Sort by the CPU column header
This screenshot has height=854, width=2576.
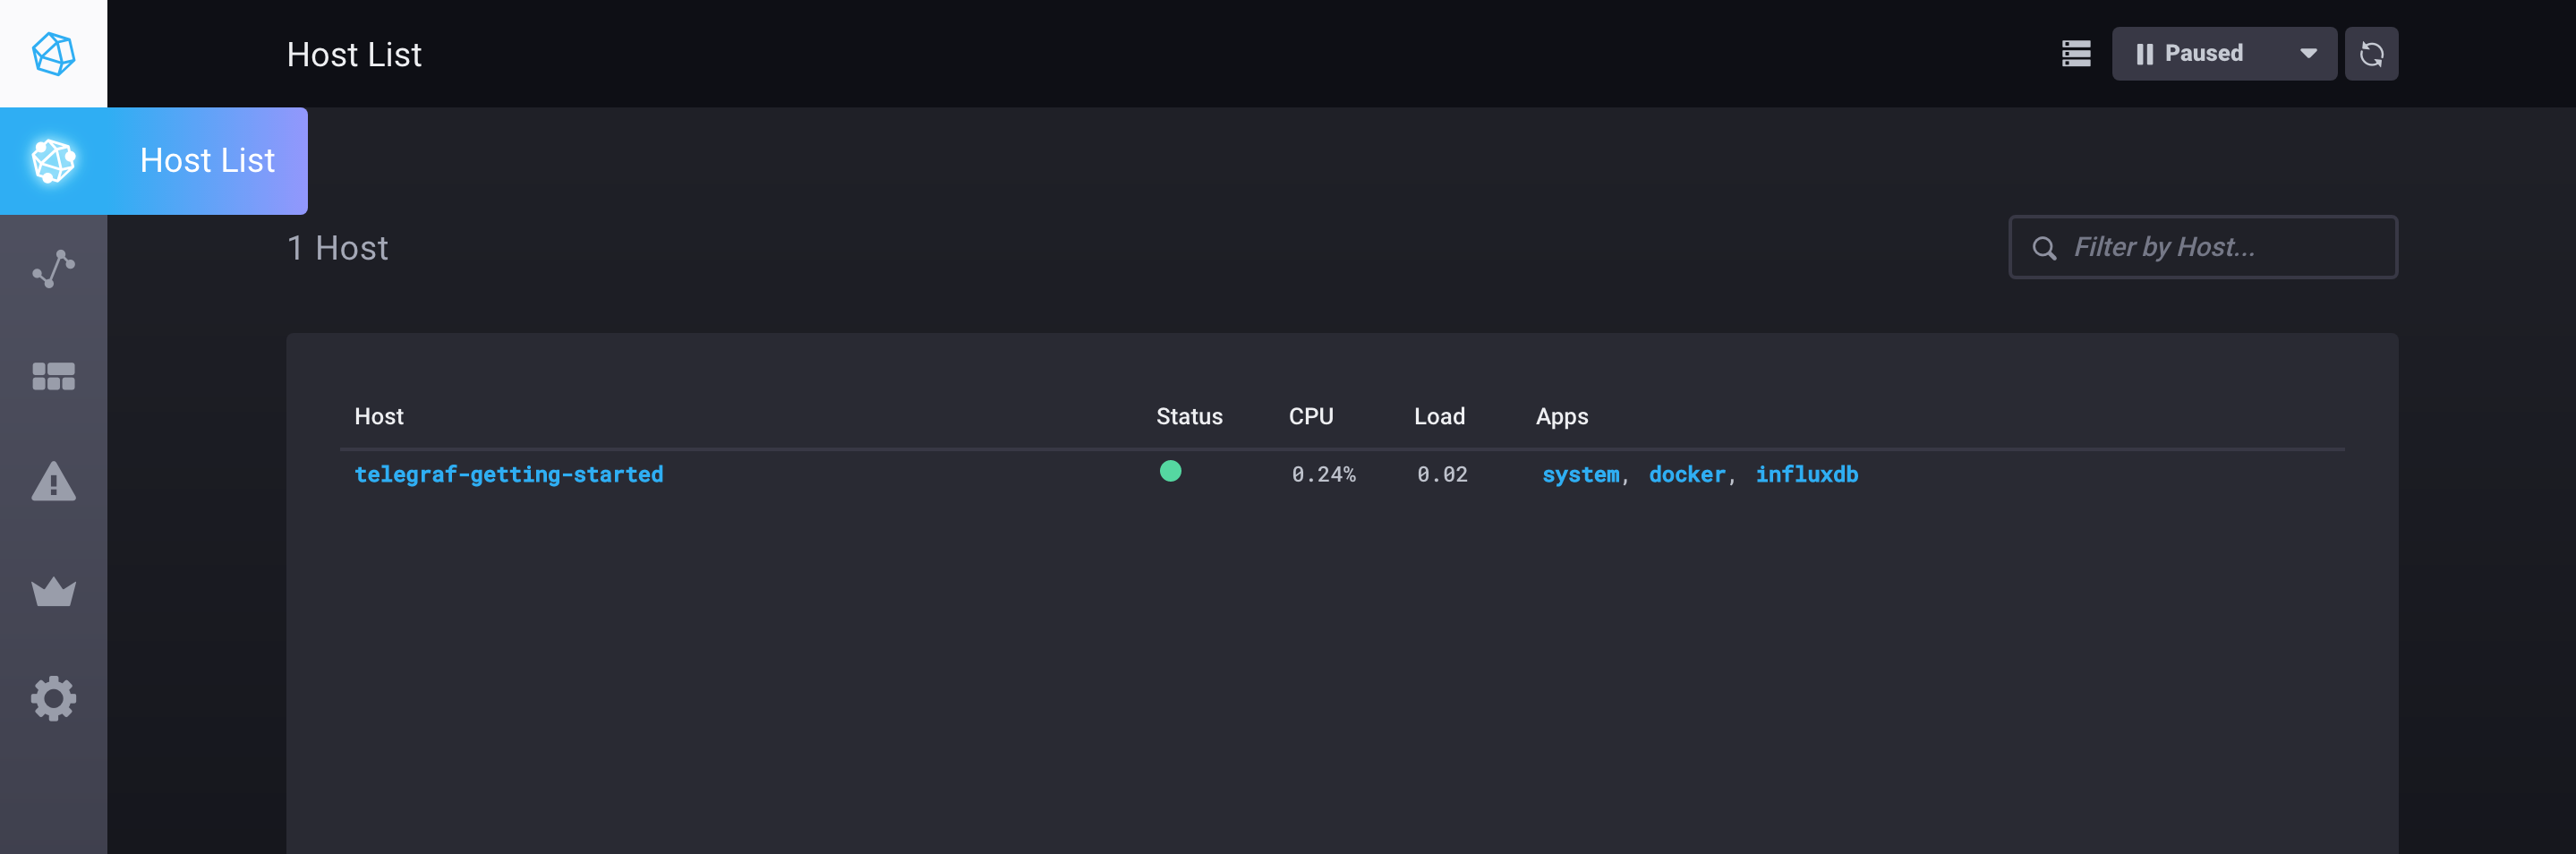(x=1311, y=416)
